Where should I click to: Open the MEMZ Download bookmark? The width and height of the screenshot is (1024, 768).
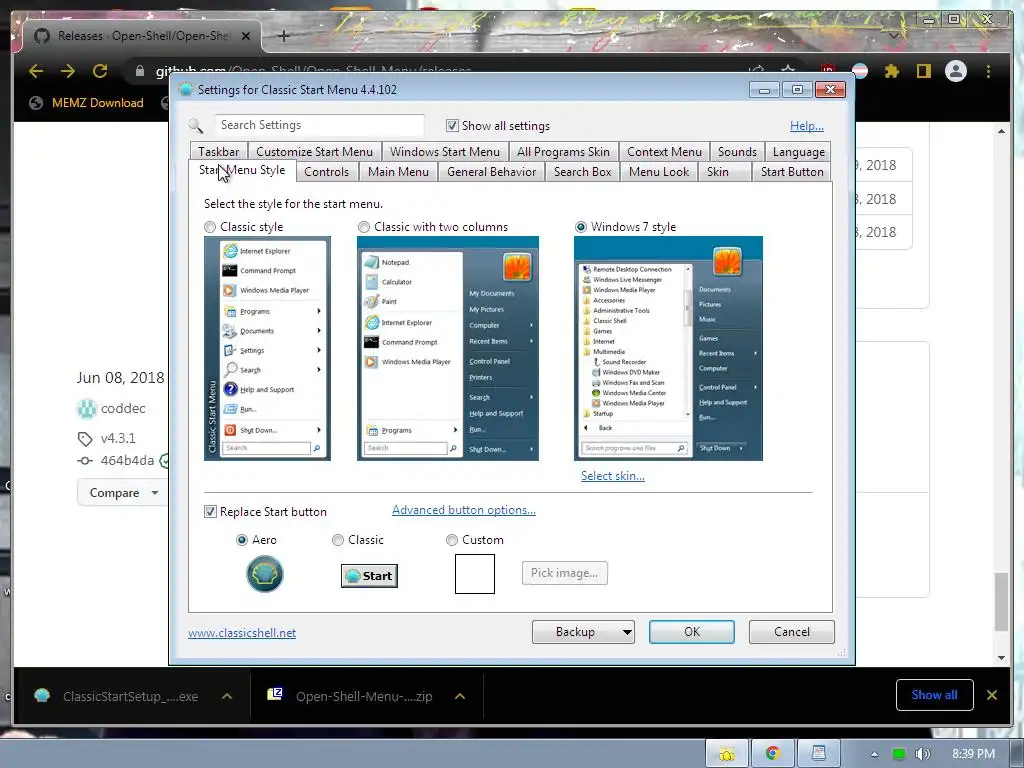(87, 103)
